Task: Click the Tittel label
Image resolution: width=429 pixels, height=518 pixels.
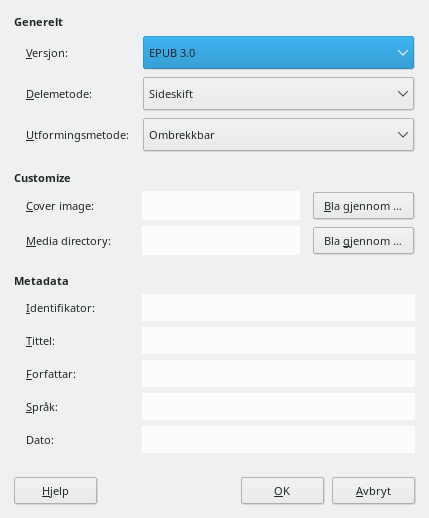Action: click(x=40, y=341)
